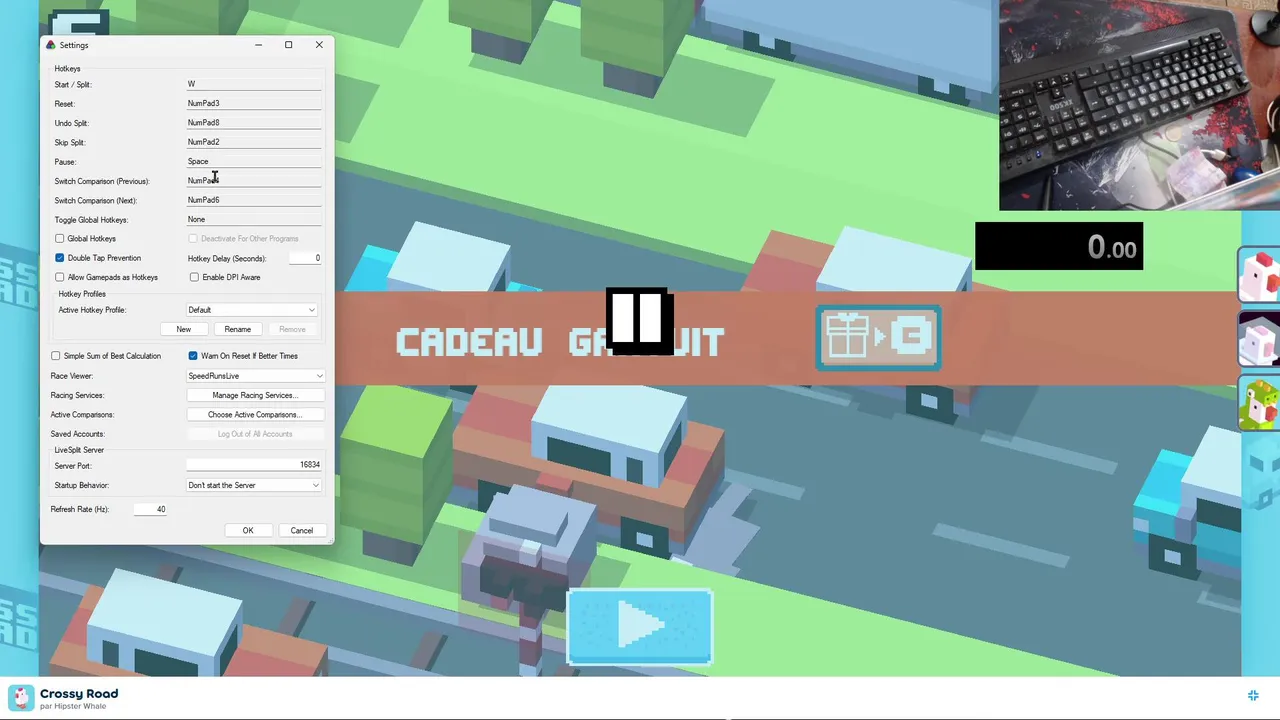Screen dimensions: 1280x720
Task: Click the Skip Split hotkey field
Action: (x=254, y=142)
